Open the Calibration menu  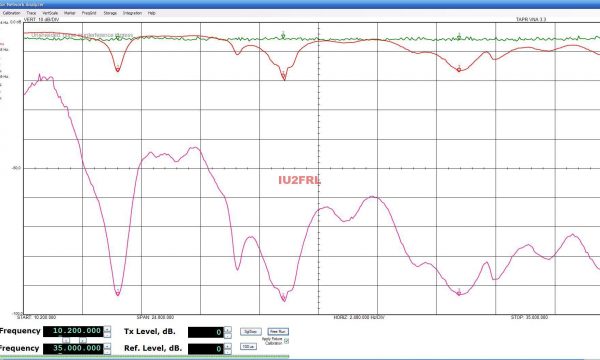coord(11,13)
